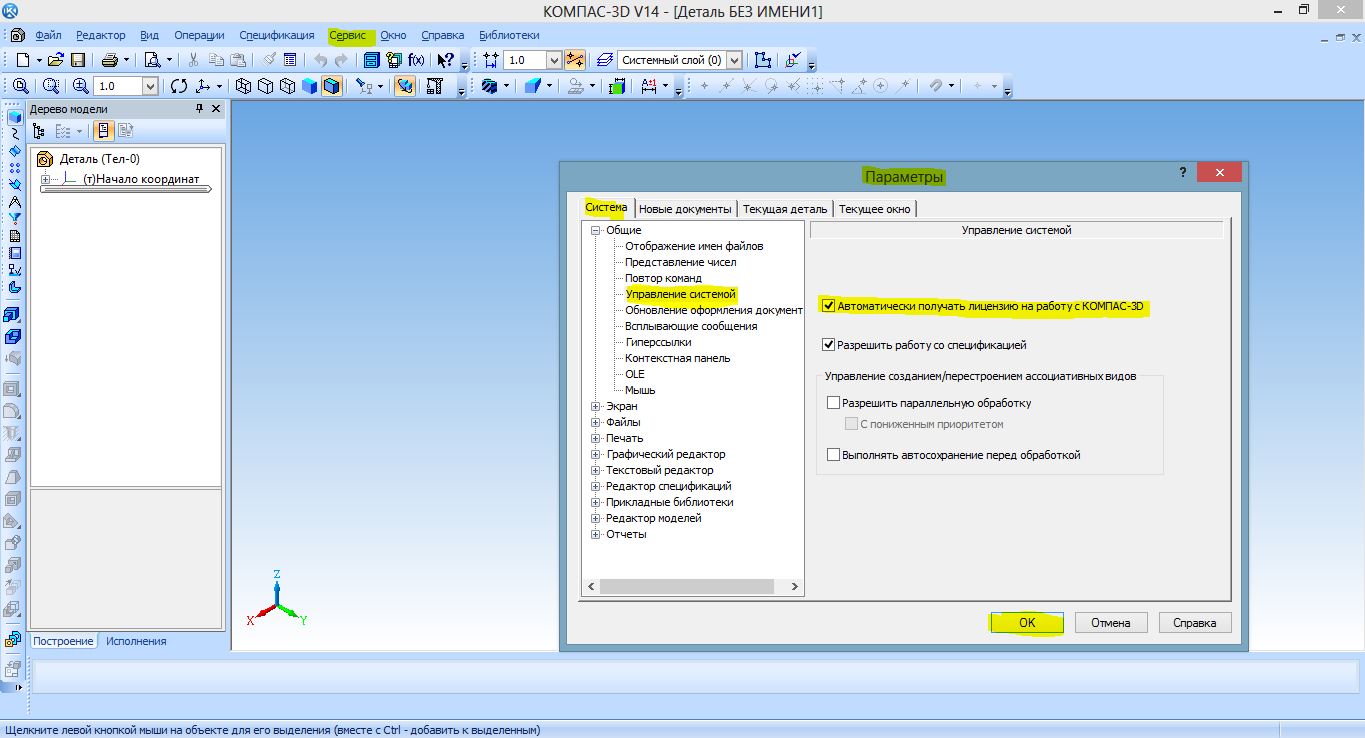Select Контекстная панель tree item
The height and width of the screenshot is (738, 1365).
(x=678, y=358)
